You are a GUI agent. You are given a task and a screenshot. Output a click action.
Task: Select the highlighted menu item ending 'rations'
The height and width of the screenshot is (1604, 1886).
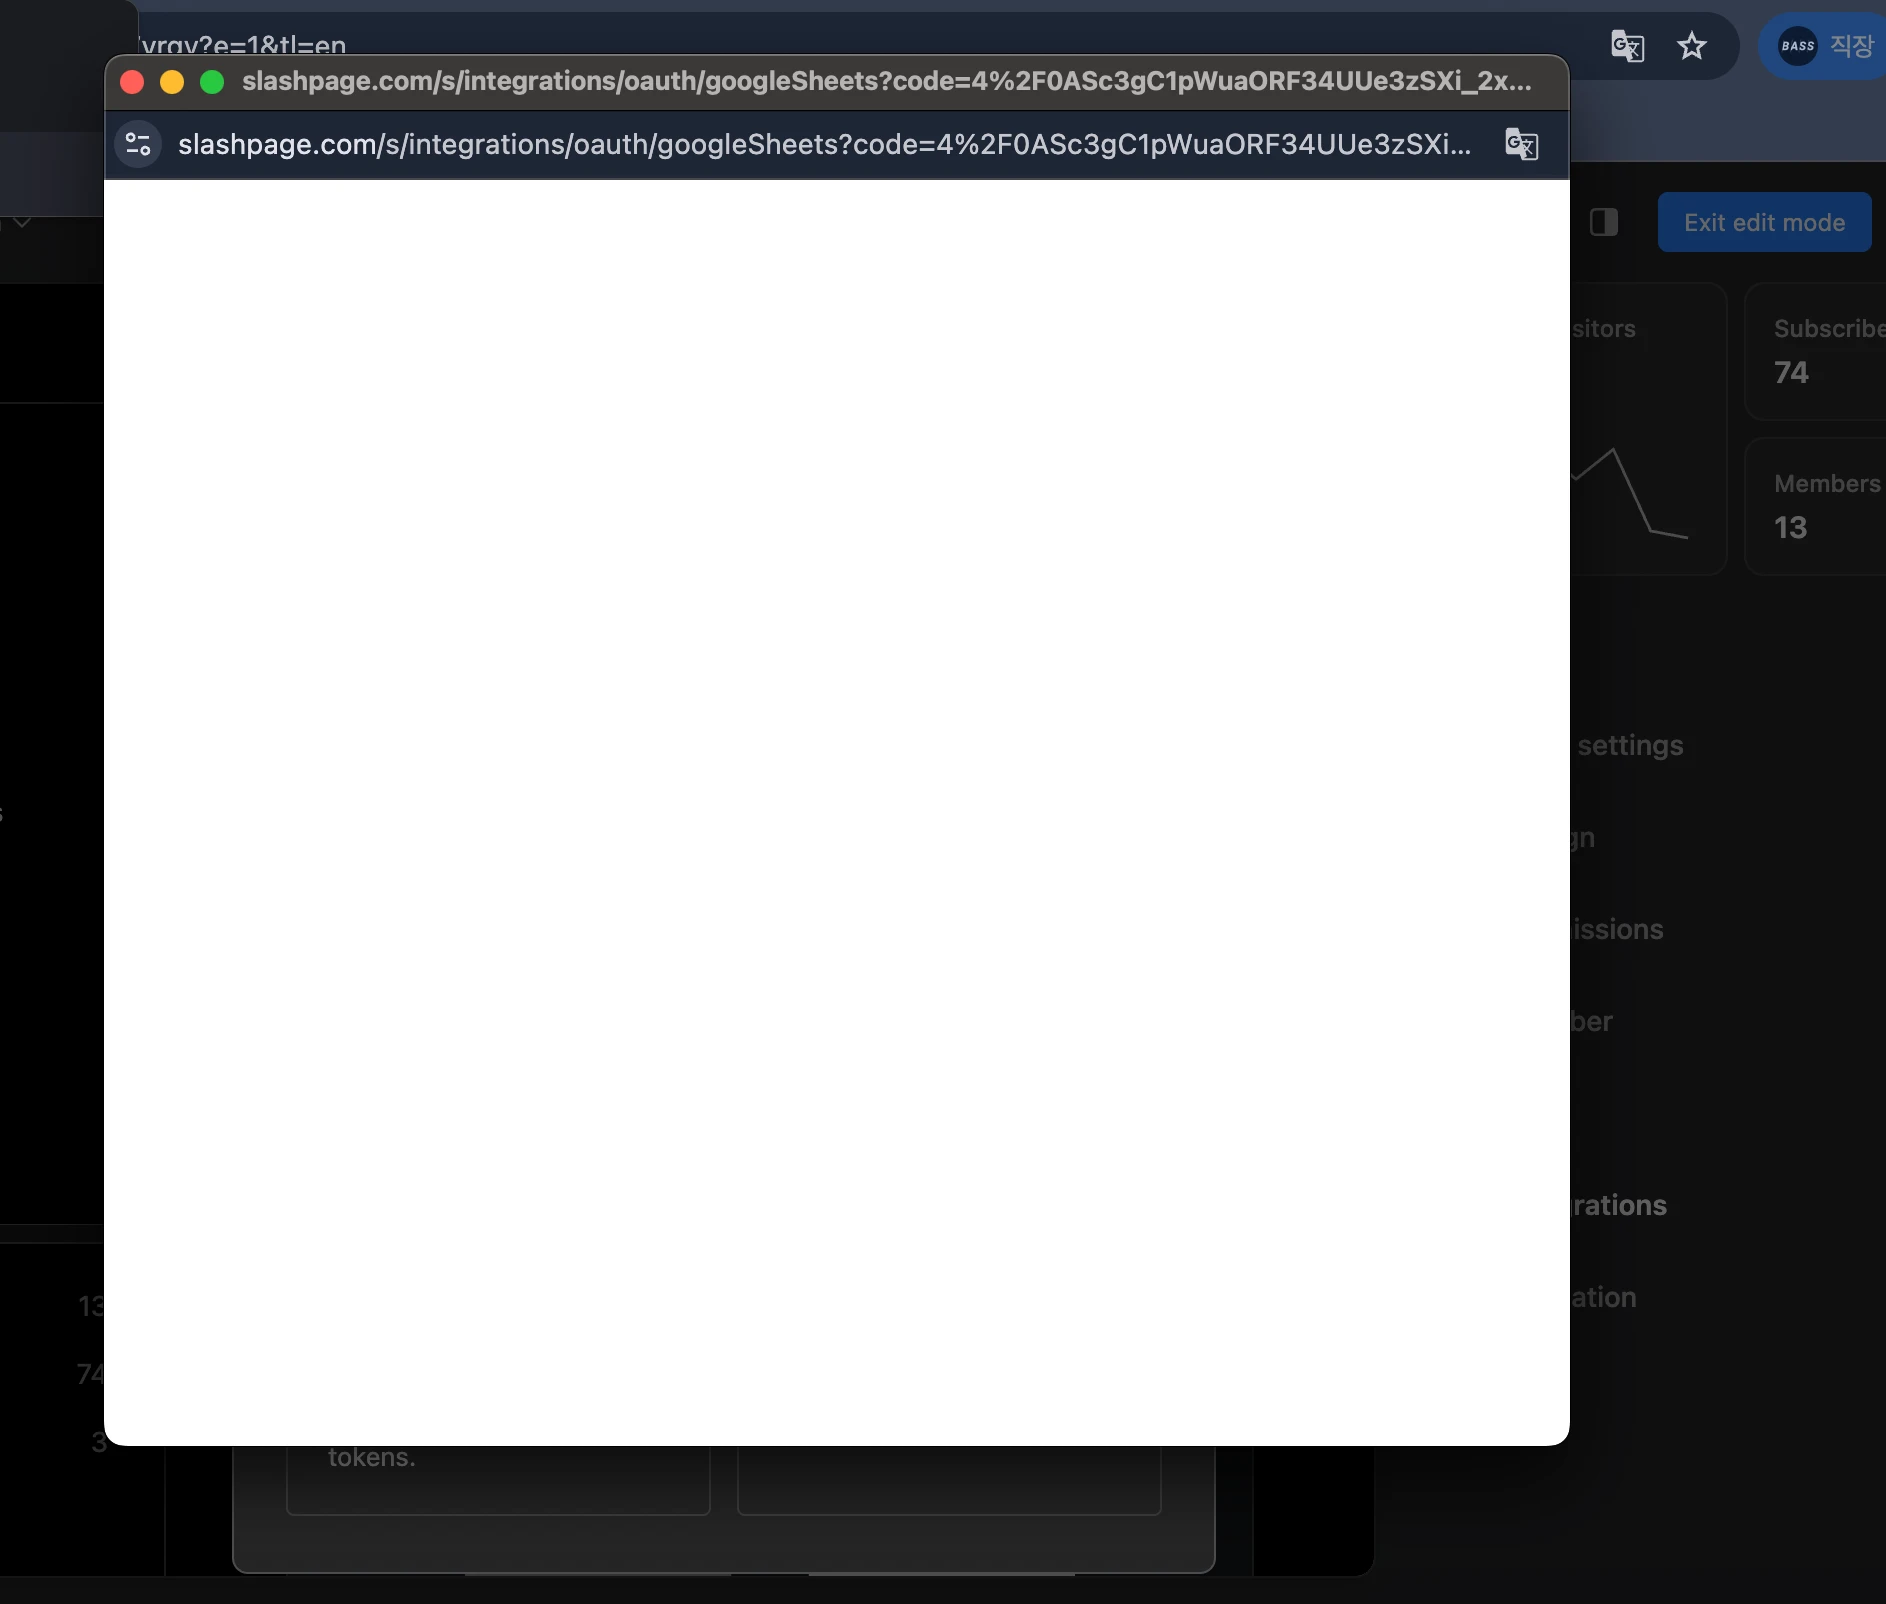(x=1618, y=1206)
